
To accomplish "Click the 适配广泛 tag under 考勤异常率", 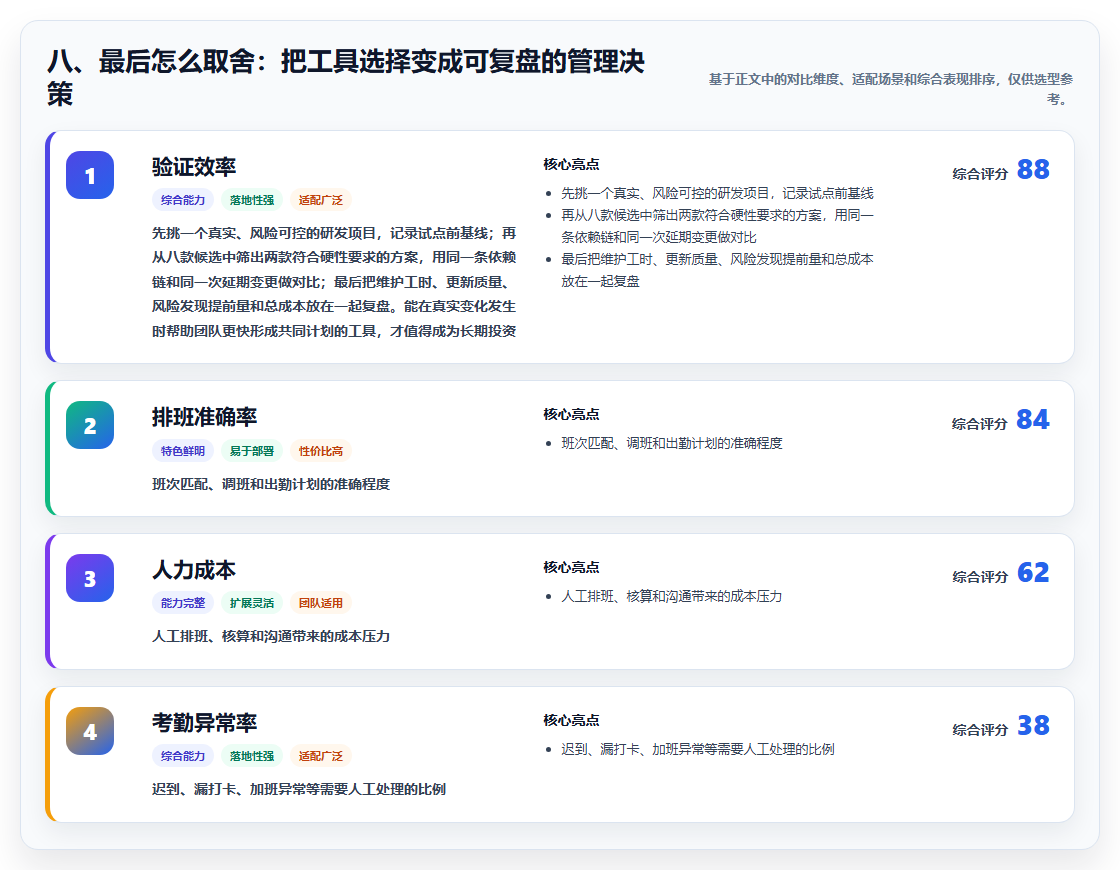I will tap(321, 756).
